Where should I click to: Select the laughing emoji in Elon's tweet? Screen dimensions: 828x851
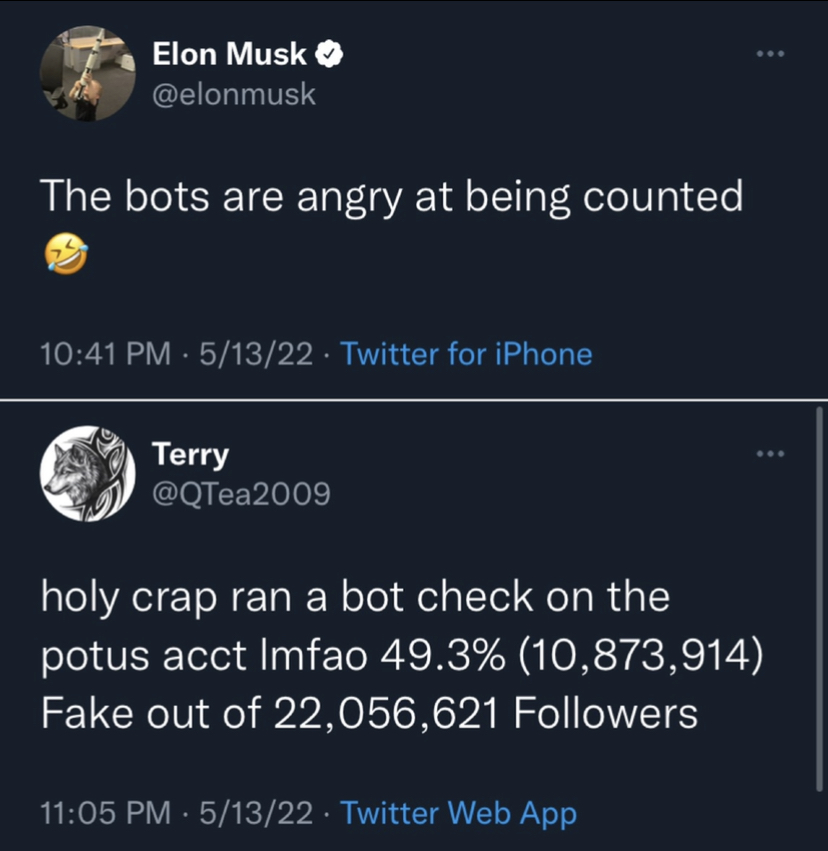(x=66, y=253)
